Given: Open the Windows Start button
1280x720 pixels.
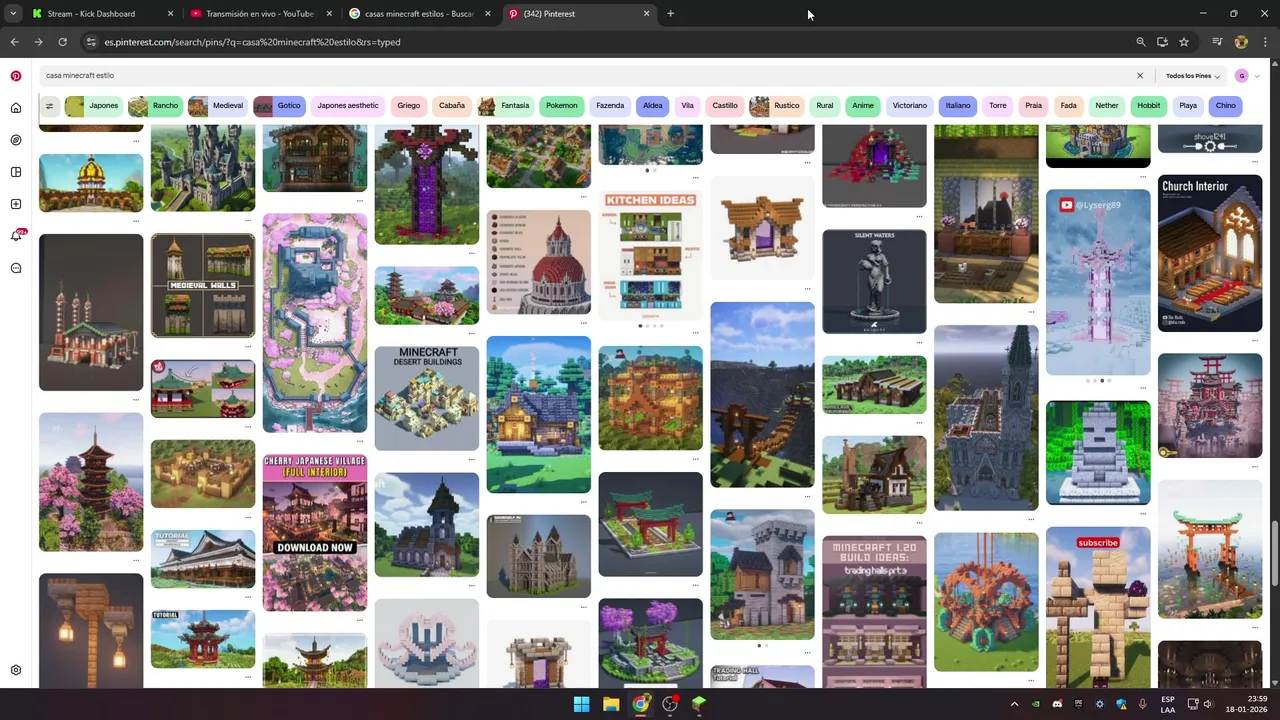Looking at the screenshot, I should coord(581,704).
